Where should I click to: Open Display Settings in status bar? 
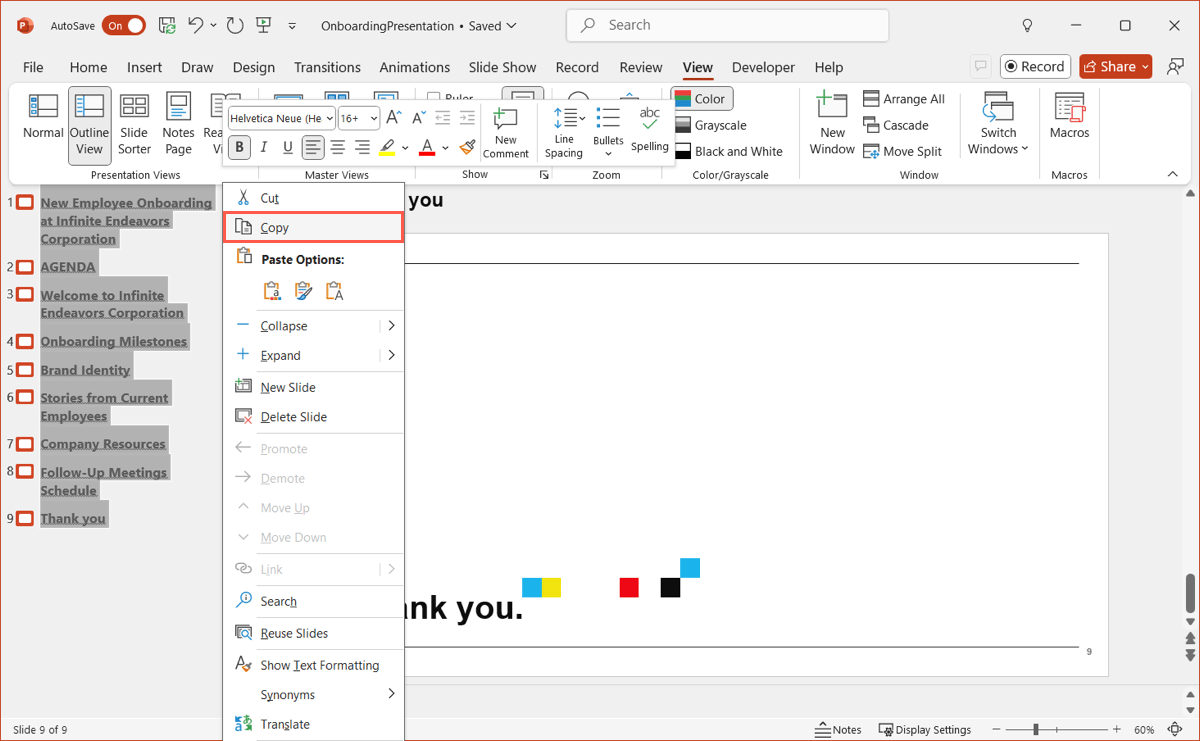[925, 729]
